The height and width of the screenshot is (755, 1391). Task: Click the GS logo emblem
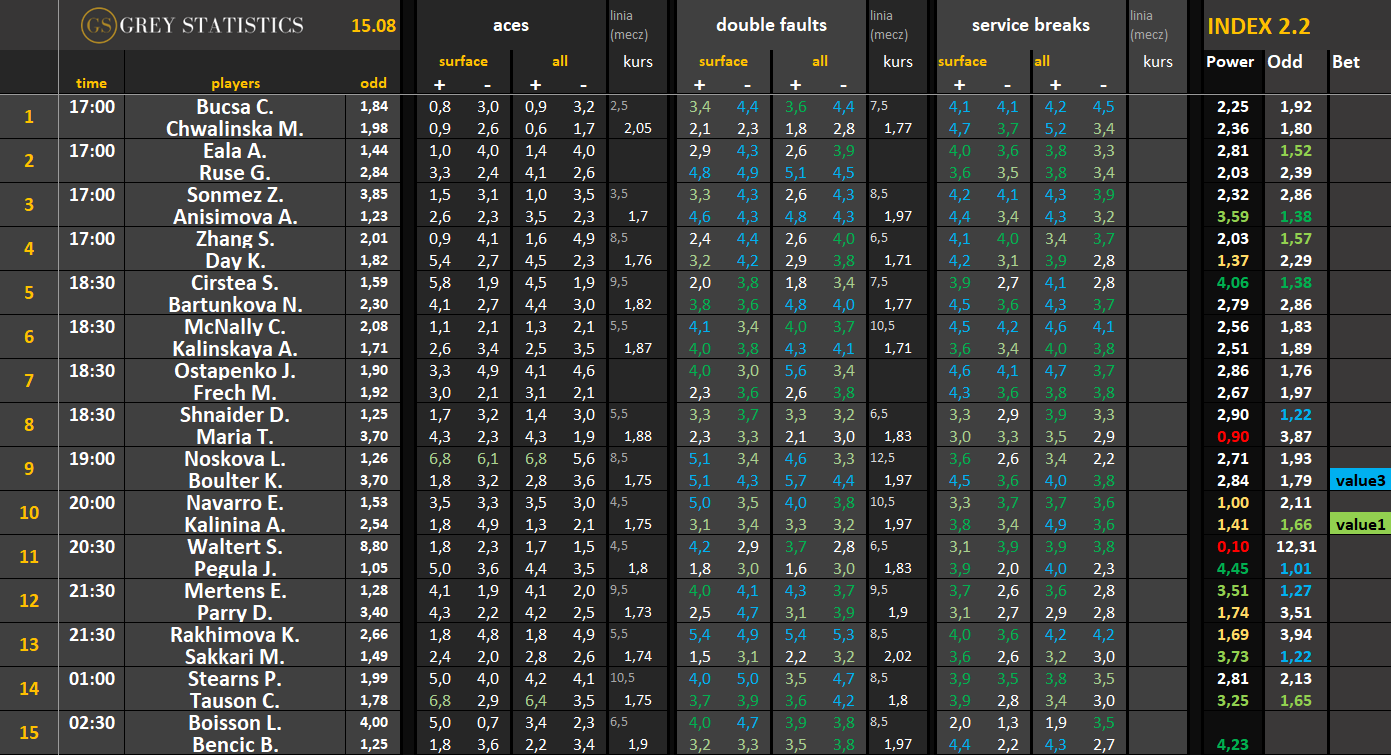click(x=99, y=25)
